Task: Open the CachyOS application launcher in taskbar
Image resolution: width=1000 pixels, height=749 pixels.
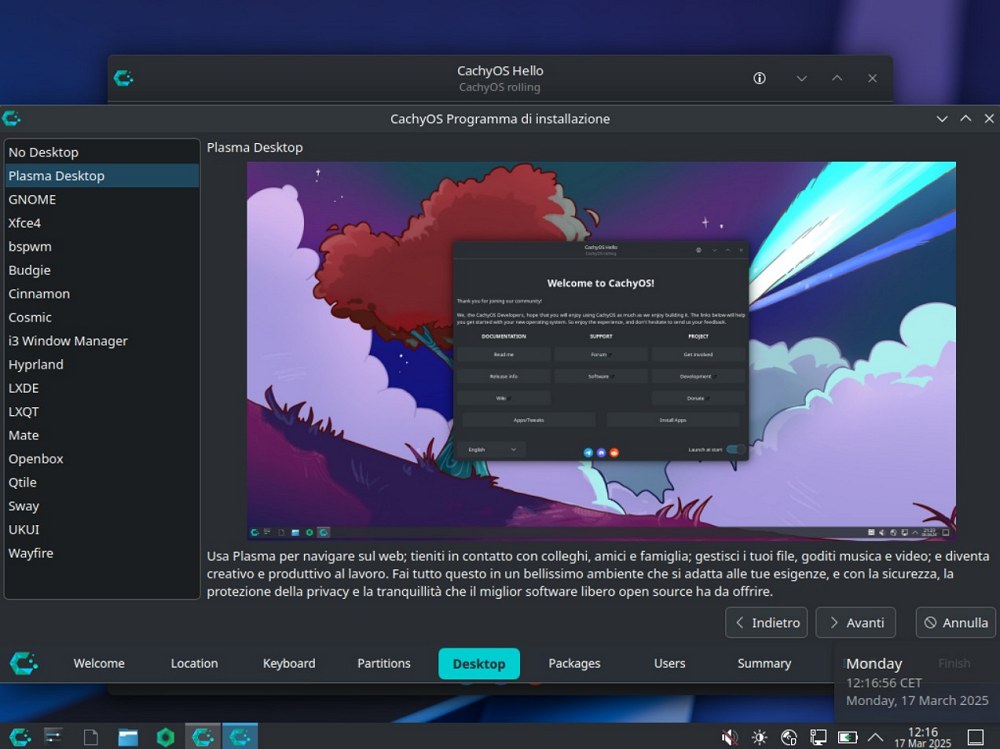Action: 19,737
